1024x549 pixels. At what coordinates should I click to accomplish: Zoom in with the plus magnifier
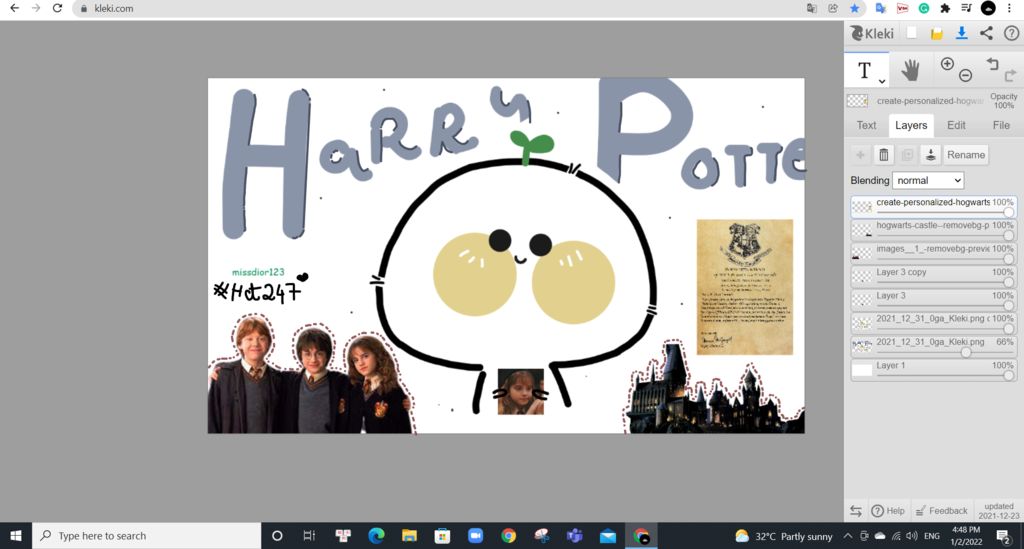(x=947, y=63)
